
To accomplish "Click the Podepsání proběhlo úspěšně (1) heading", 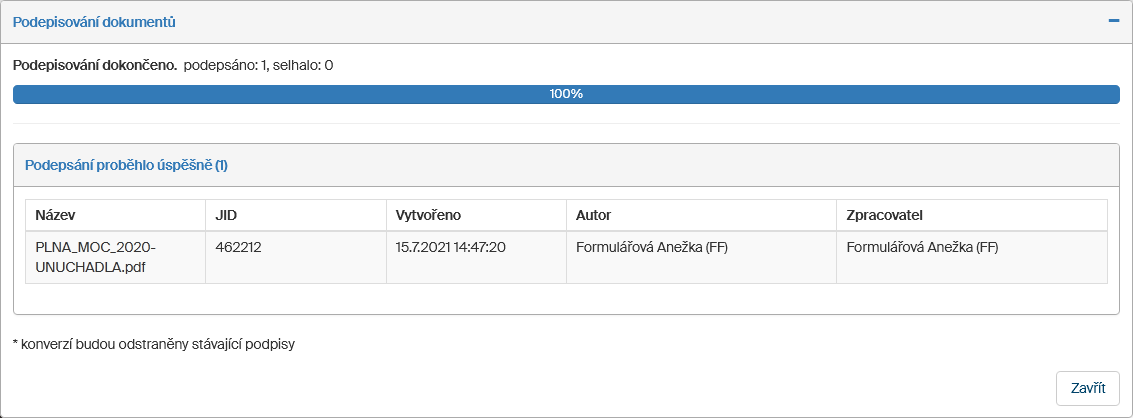I will coord(126,165).
